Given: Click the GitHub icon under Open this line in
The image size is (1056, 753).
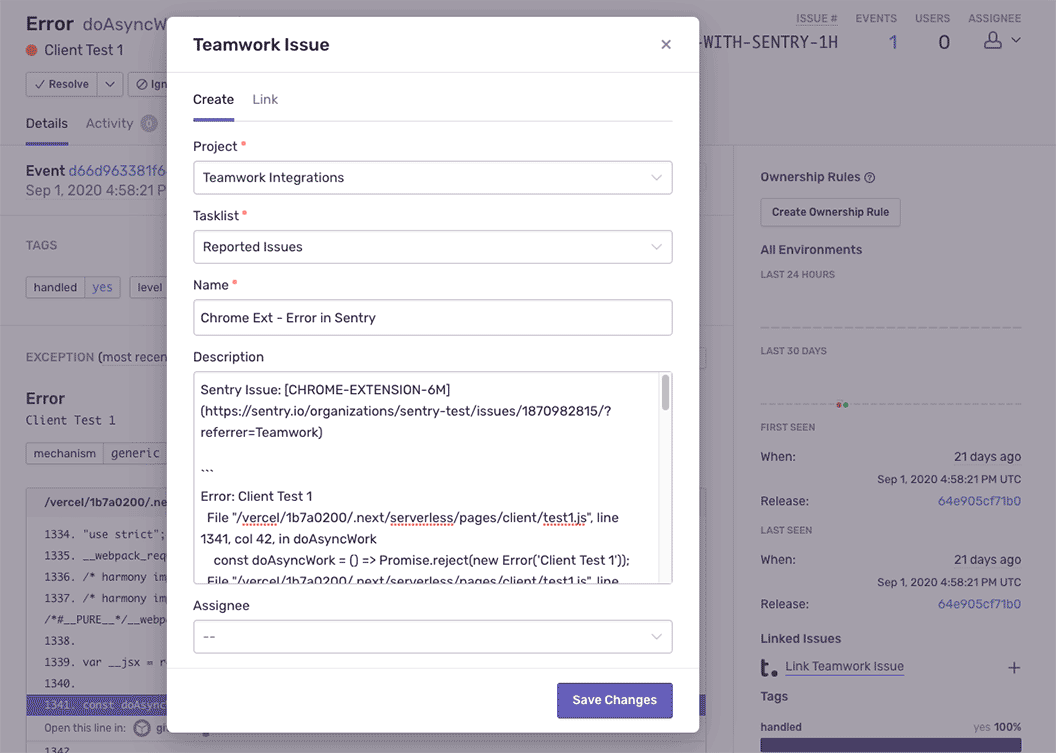Looking at the screenshot, I should click(141, 728).
